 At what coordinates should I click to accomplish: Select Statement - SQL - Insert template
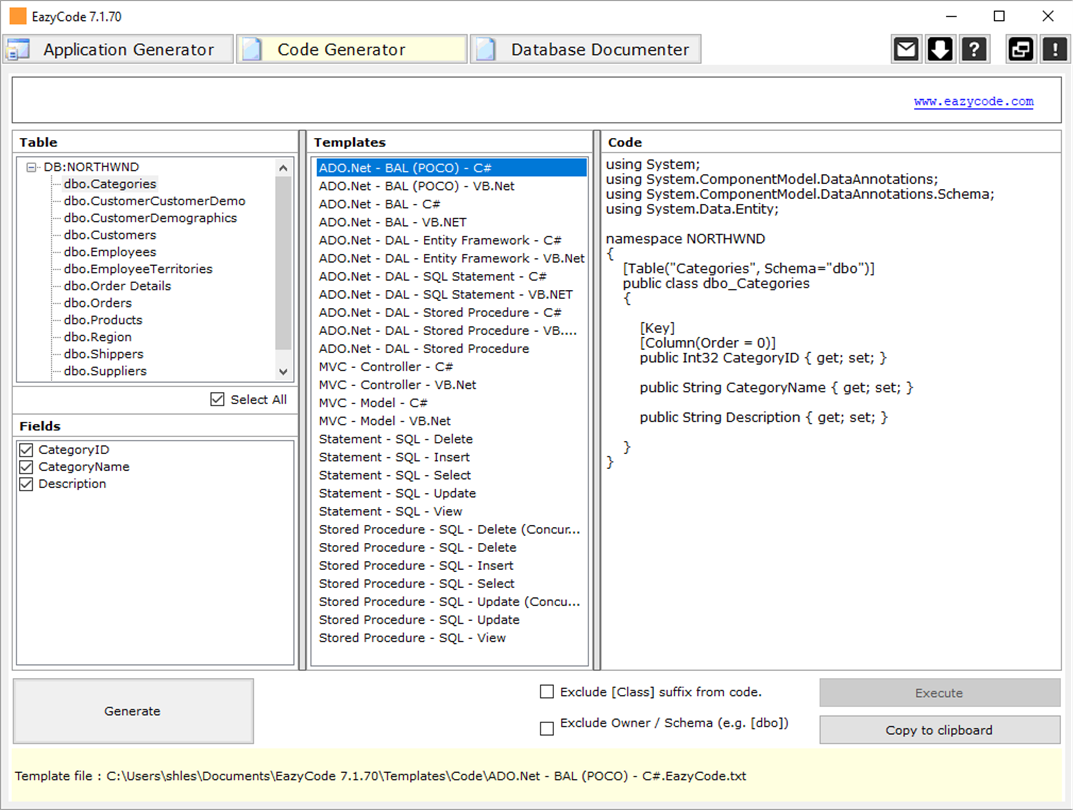point(452,457)
